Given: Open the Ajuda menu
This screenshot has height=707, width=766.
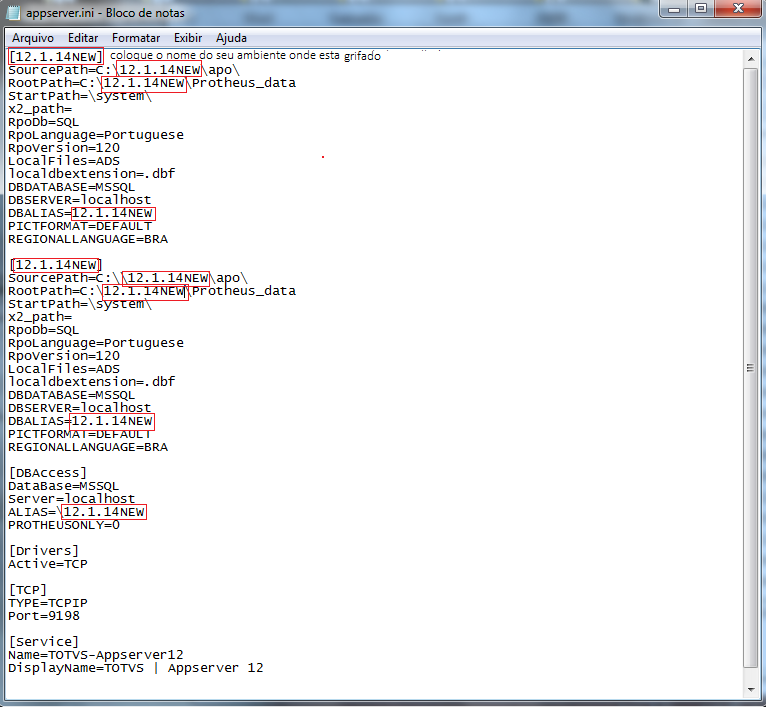Looking at the screenshot, I should pyautogui.click(x=231, y=38).
